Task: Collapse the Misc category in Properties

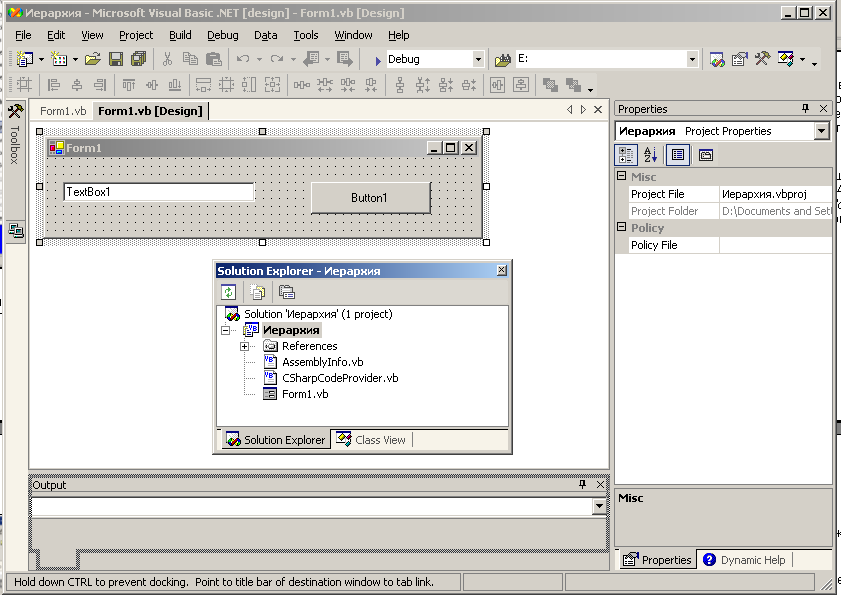Action: (x=622, y=176)
